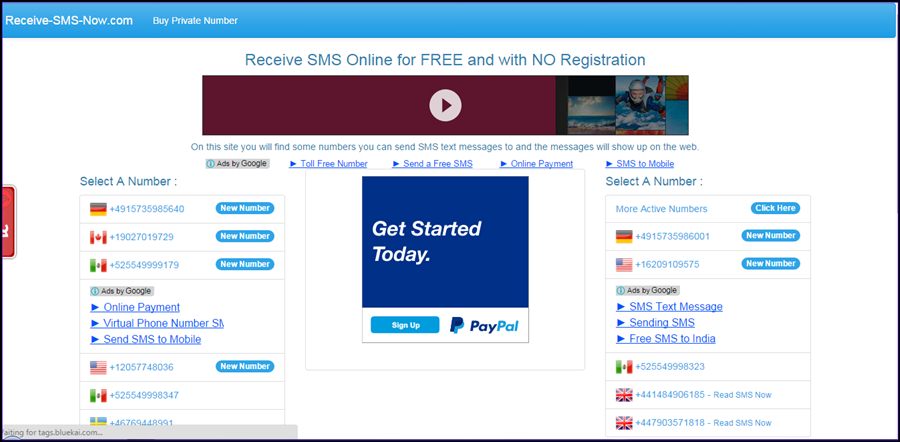Open More Active Numbers entry
The image size is (900, 442).
661,209
